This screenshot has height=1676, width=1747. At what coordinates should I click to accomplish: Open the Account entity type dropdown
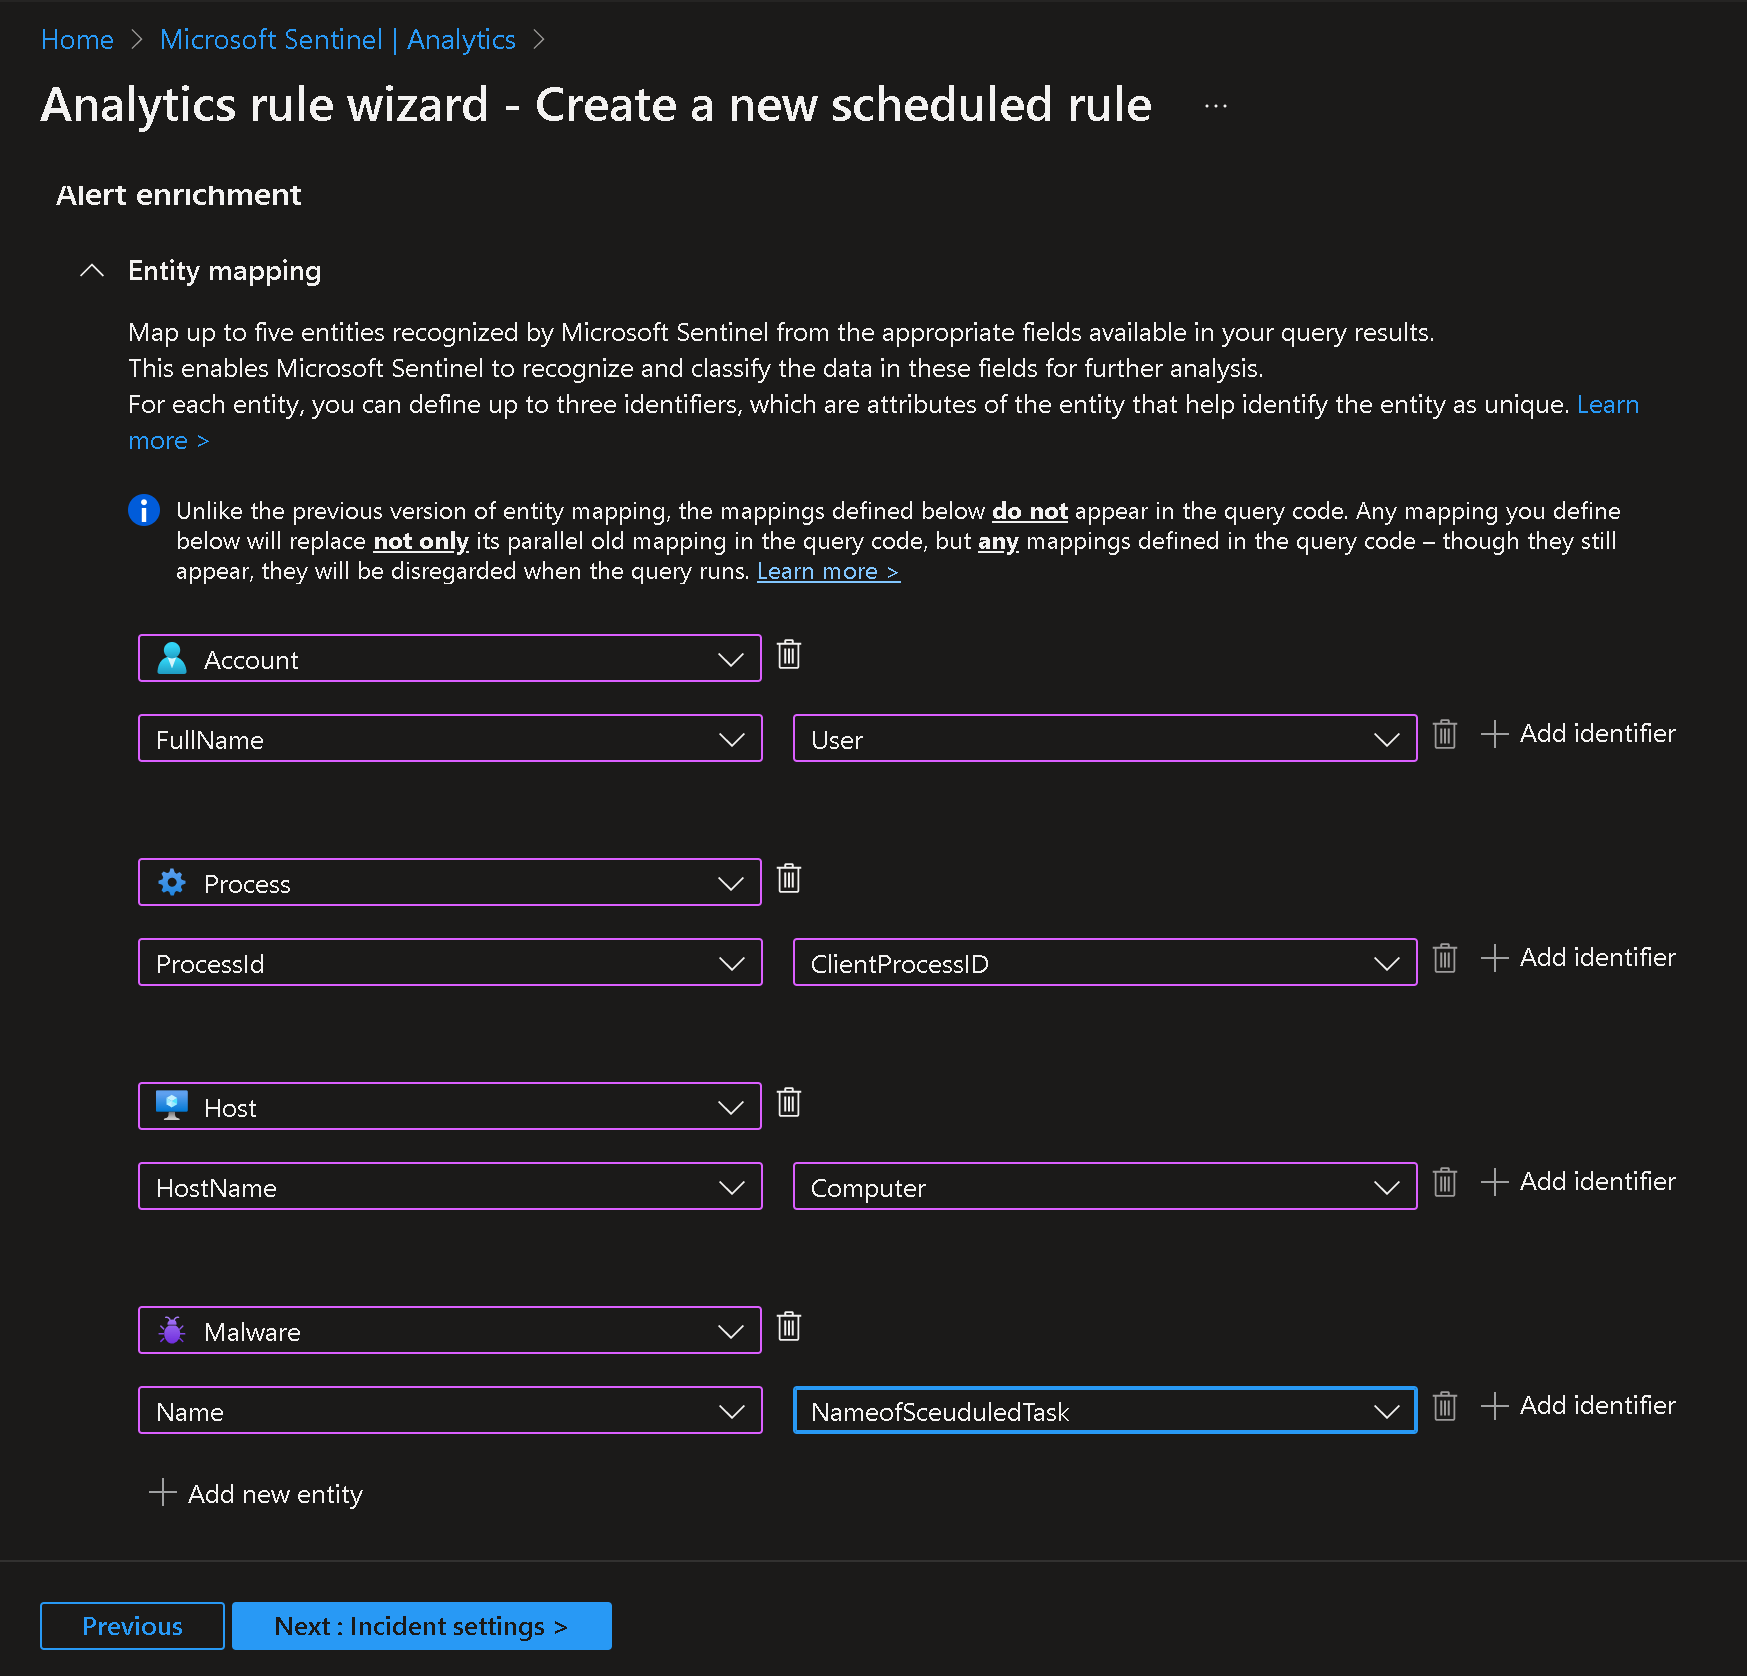[x=449, y=659]
